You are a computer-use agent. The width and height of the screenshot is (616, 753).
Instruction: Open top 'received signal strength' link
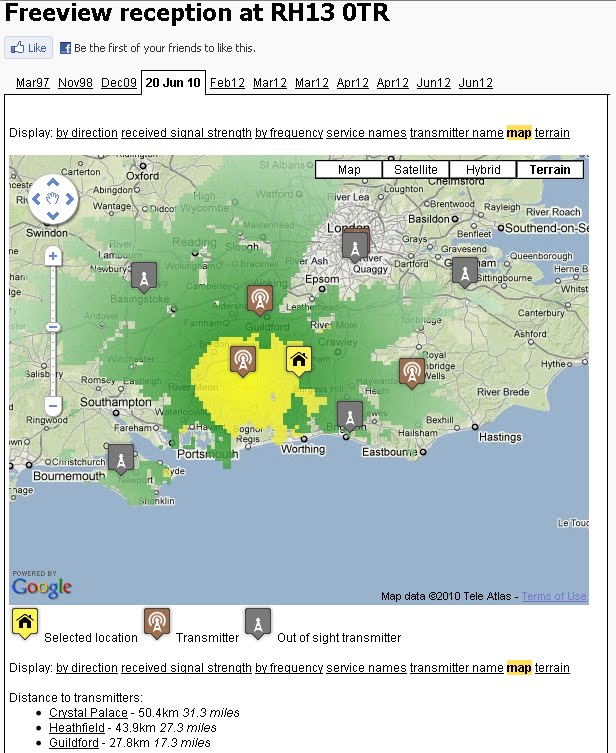pos(186,133)
